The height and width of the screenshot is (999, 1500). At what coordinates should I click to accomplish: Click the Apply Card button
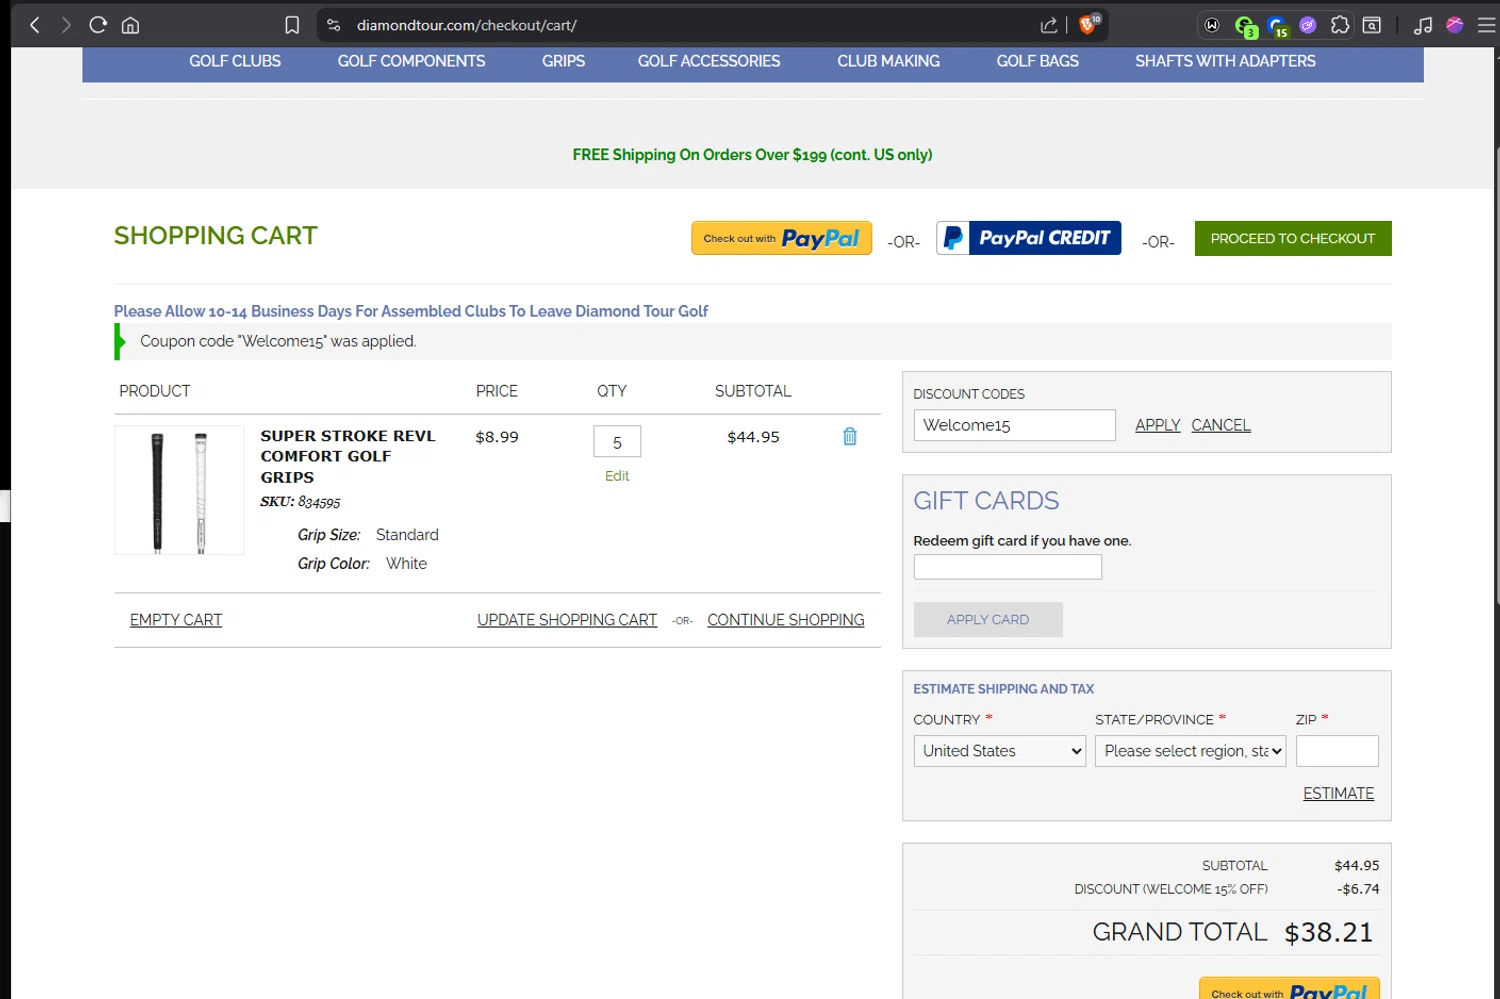click(988, 620)
